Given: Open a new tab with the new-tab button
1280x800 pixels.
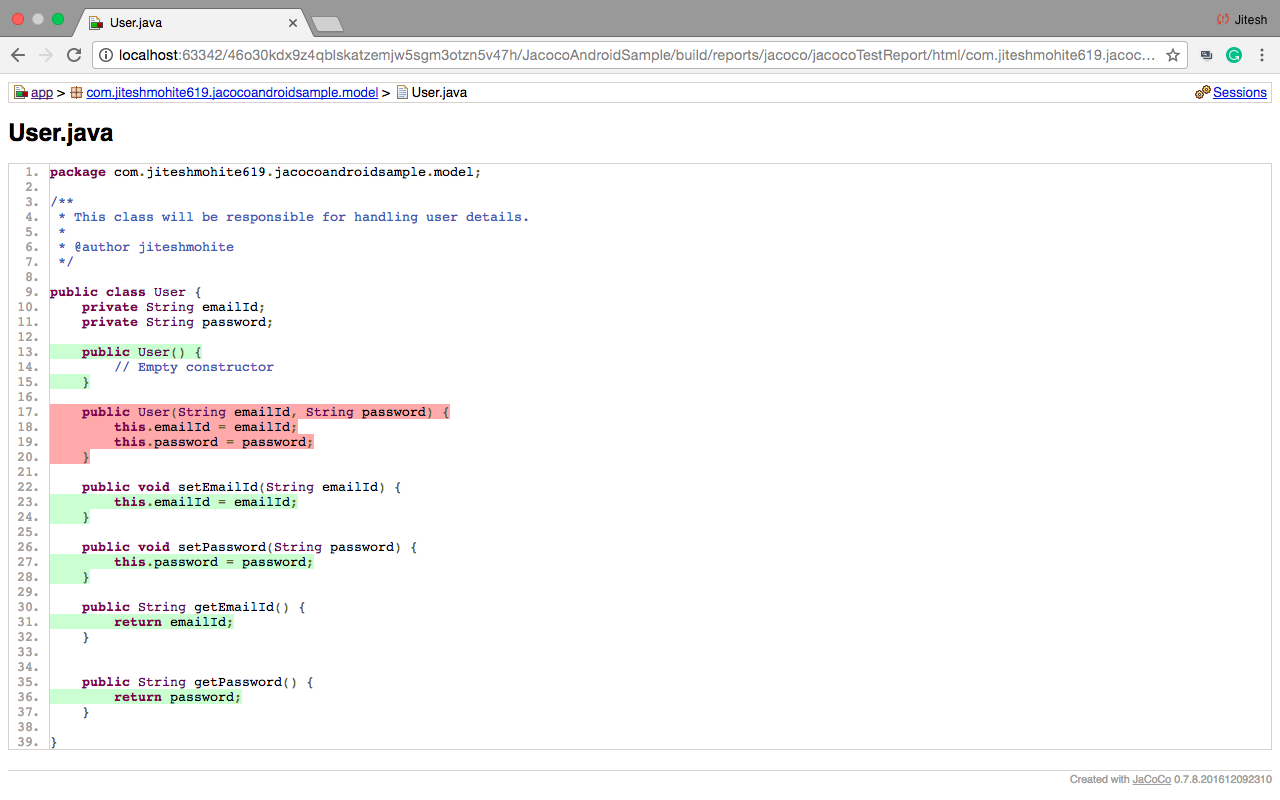Looking at the screenshot, I should pyautogui.click(x=326, y=23).
